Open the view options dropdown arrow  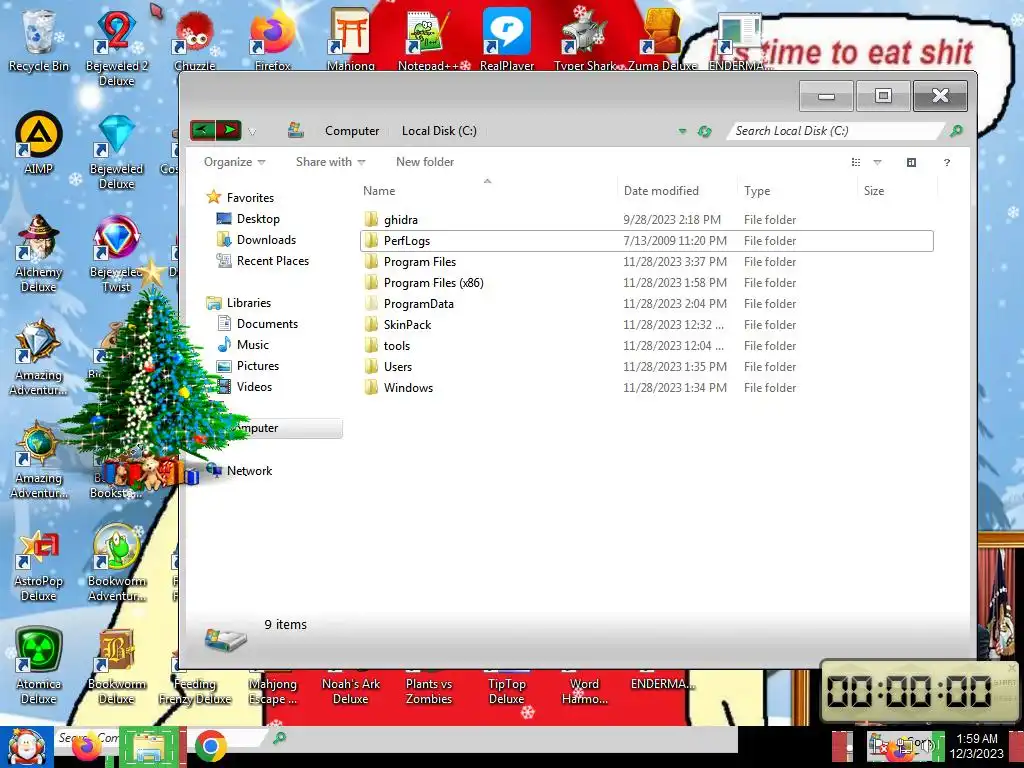click(877, 162)
